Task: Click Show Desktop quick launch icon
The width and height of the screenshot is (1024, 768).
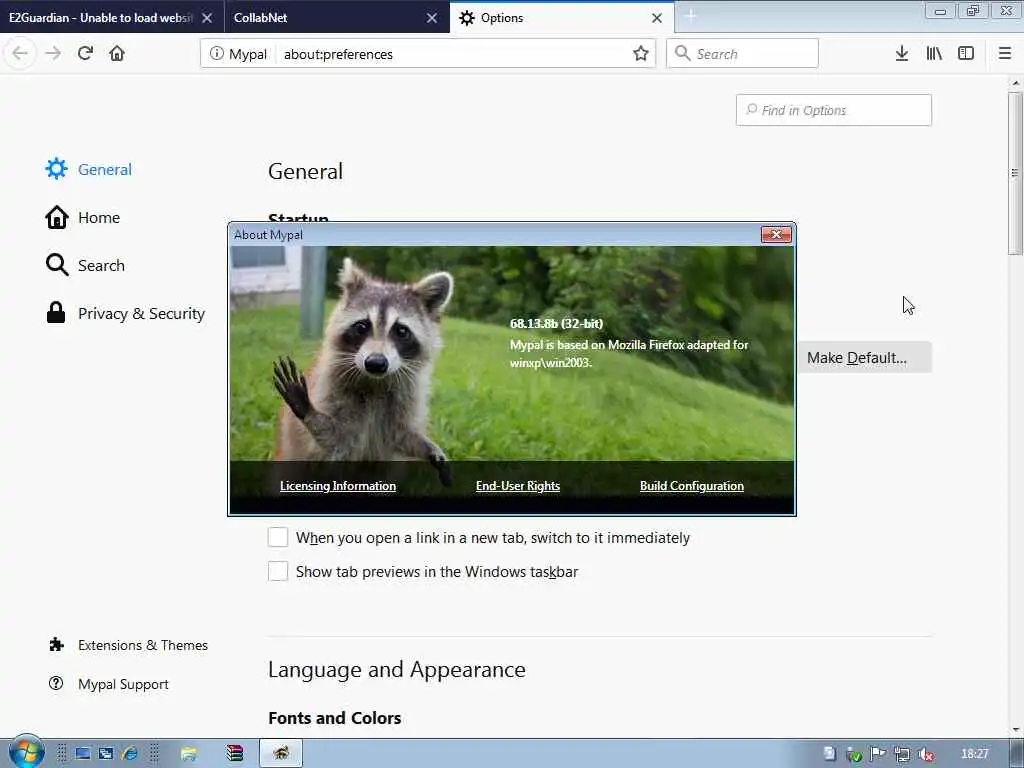Action: [x=82, y=754]
